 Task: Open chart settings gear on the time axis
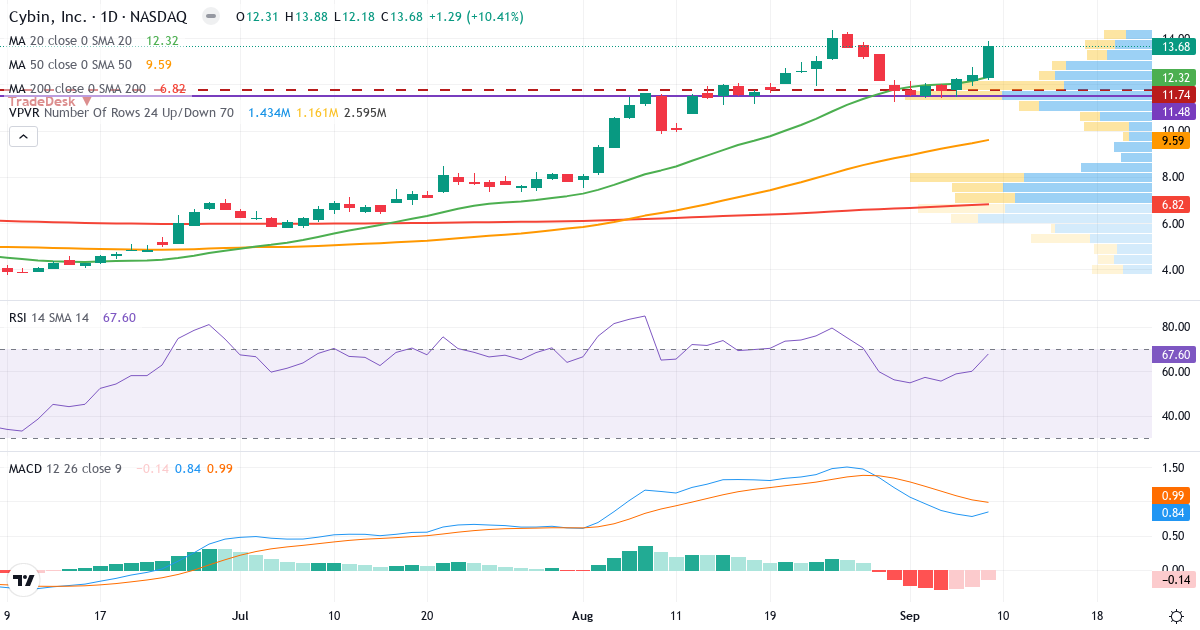click(x=1176, y=617)
